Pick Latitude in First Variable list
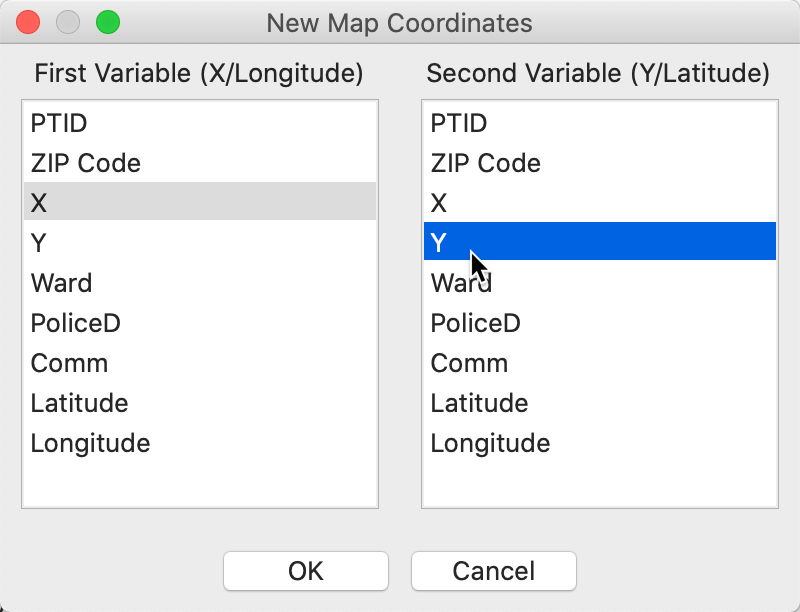 pyautogui.click(x=200, y=402)
